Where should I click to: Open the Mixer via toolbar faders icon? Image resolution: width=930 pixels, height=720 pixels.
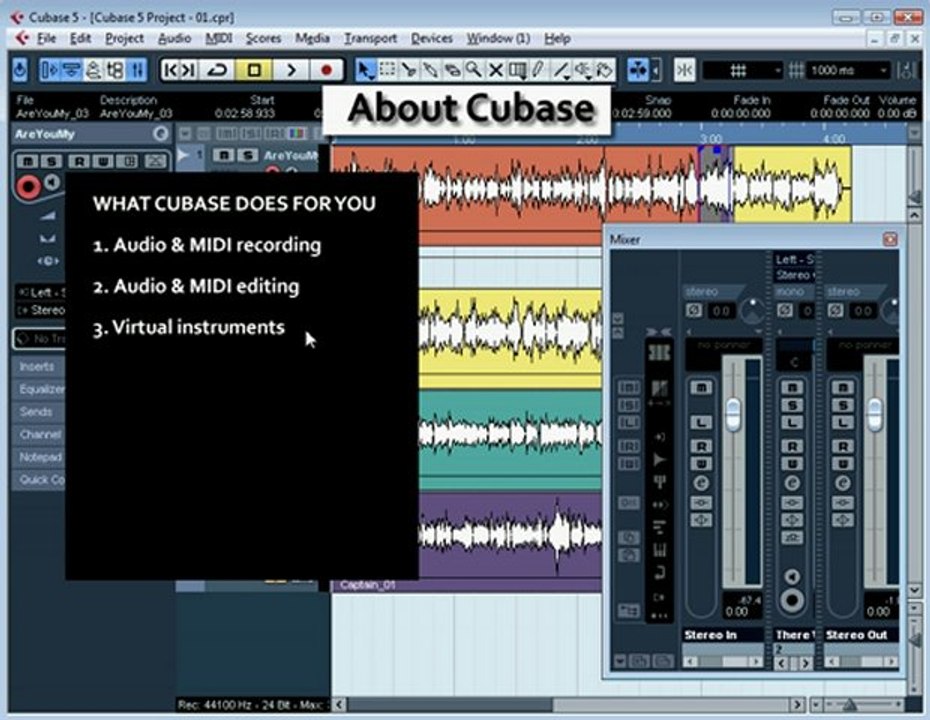point(137,70)
